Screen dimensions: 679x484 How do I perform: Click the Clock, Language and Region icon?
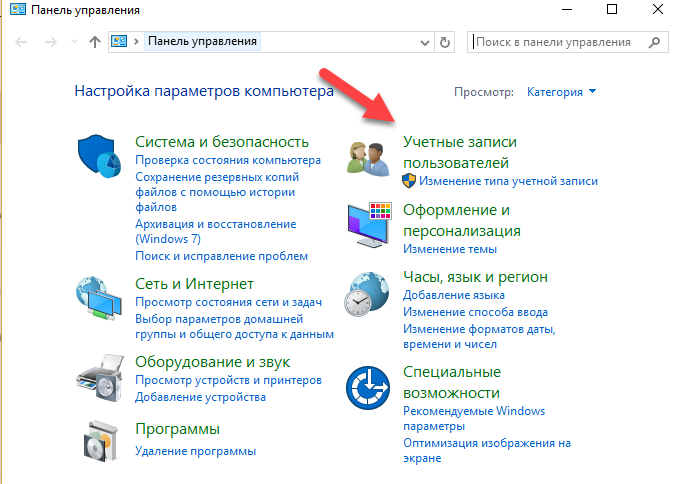(x=367, y=292)
